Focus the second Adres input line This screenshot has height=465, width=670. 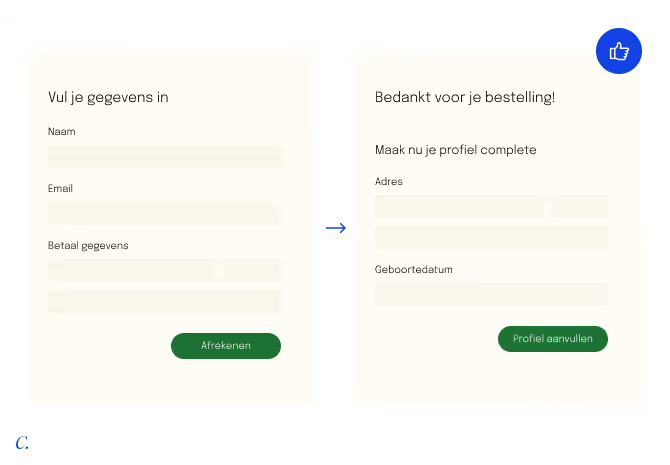click(x=491, y=238)
